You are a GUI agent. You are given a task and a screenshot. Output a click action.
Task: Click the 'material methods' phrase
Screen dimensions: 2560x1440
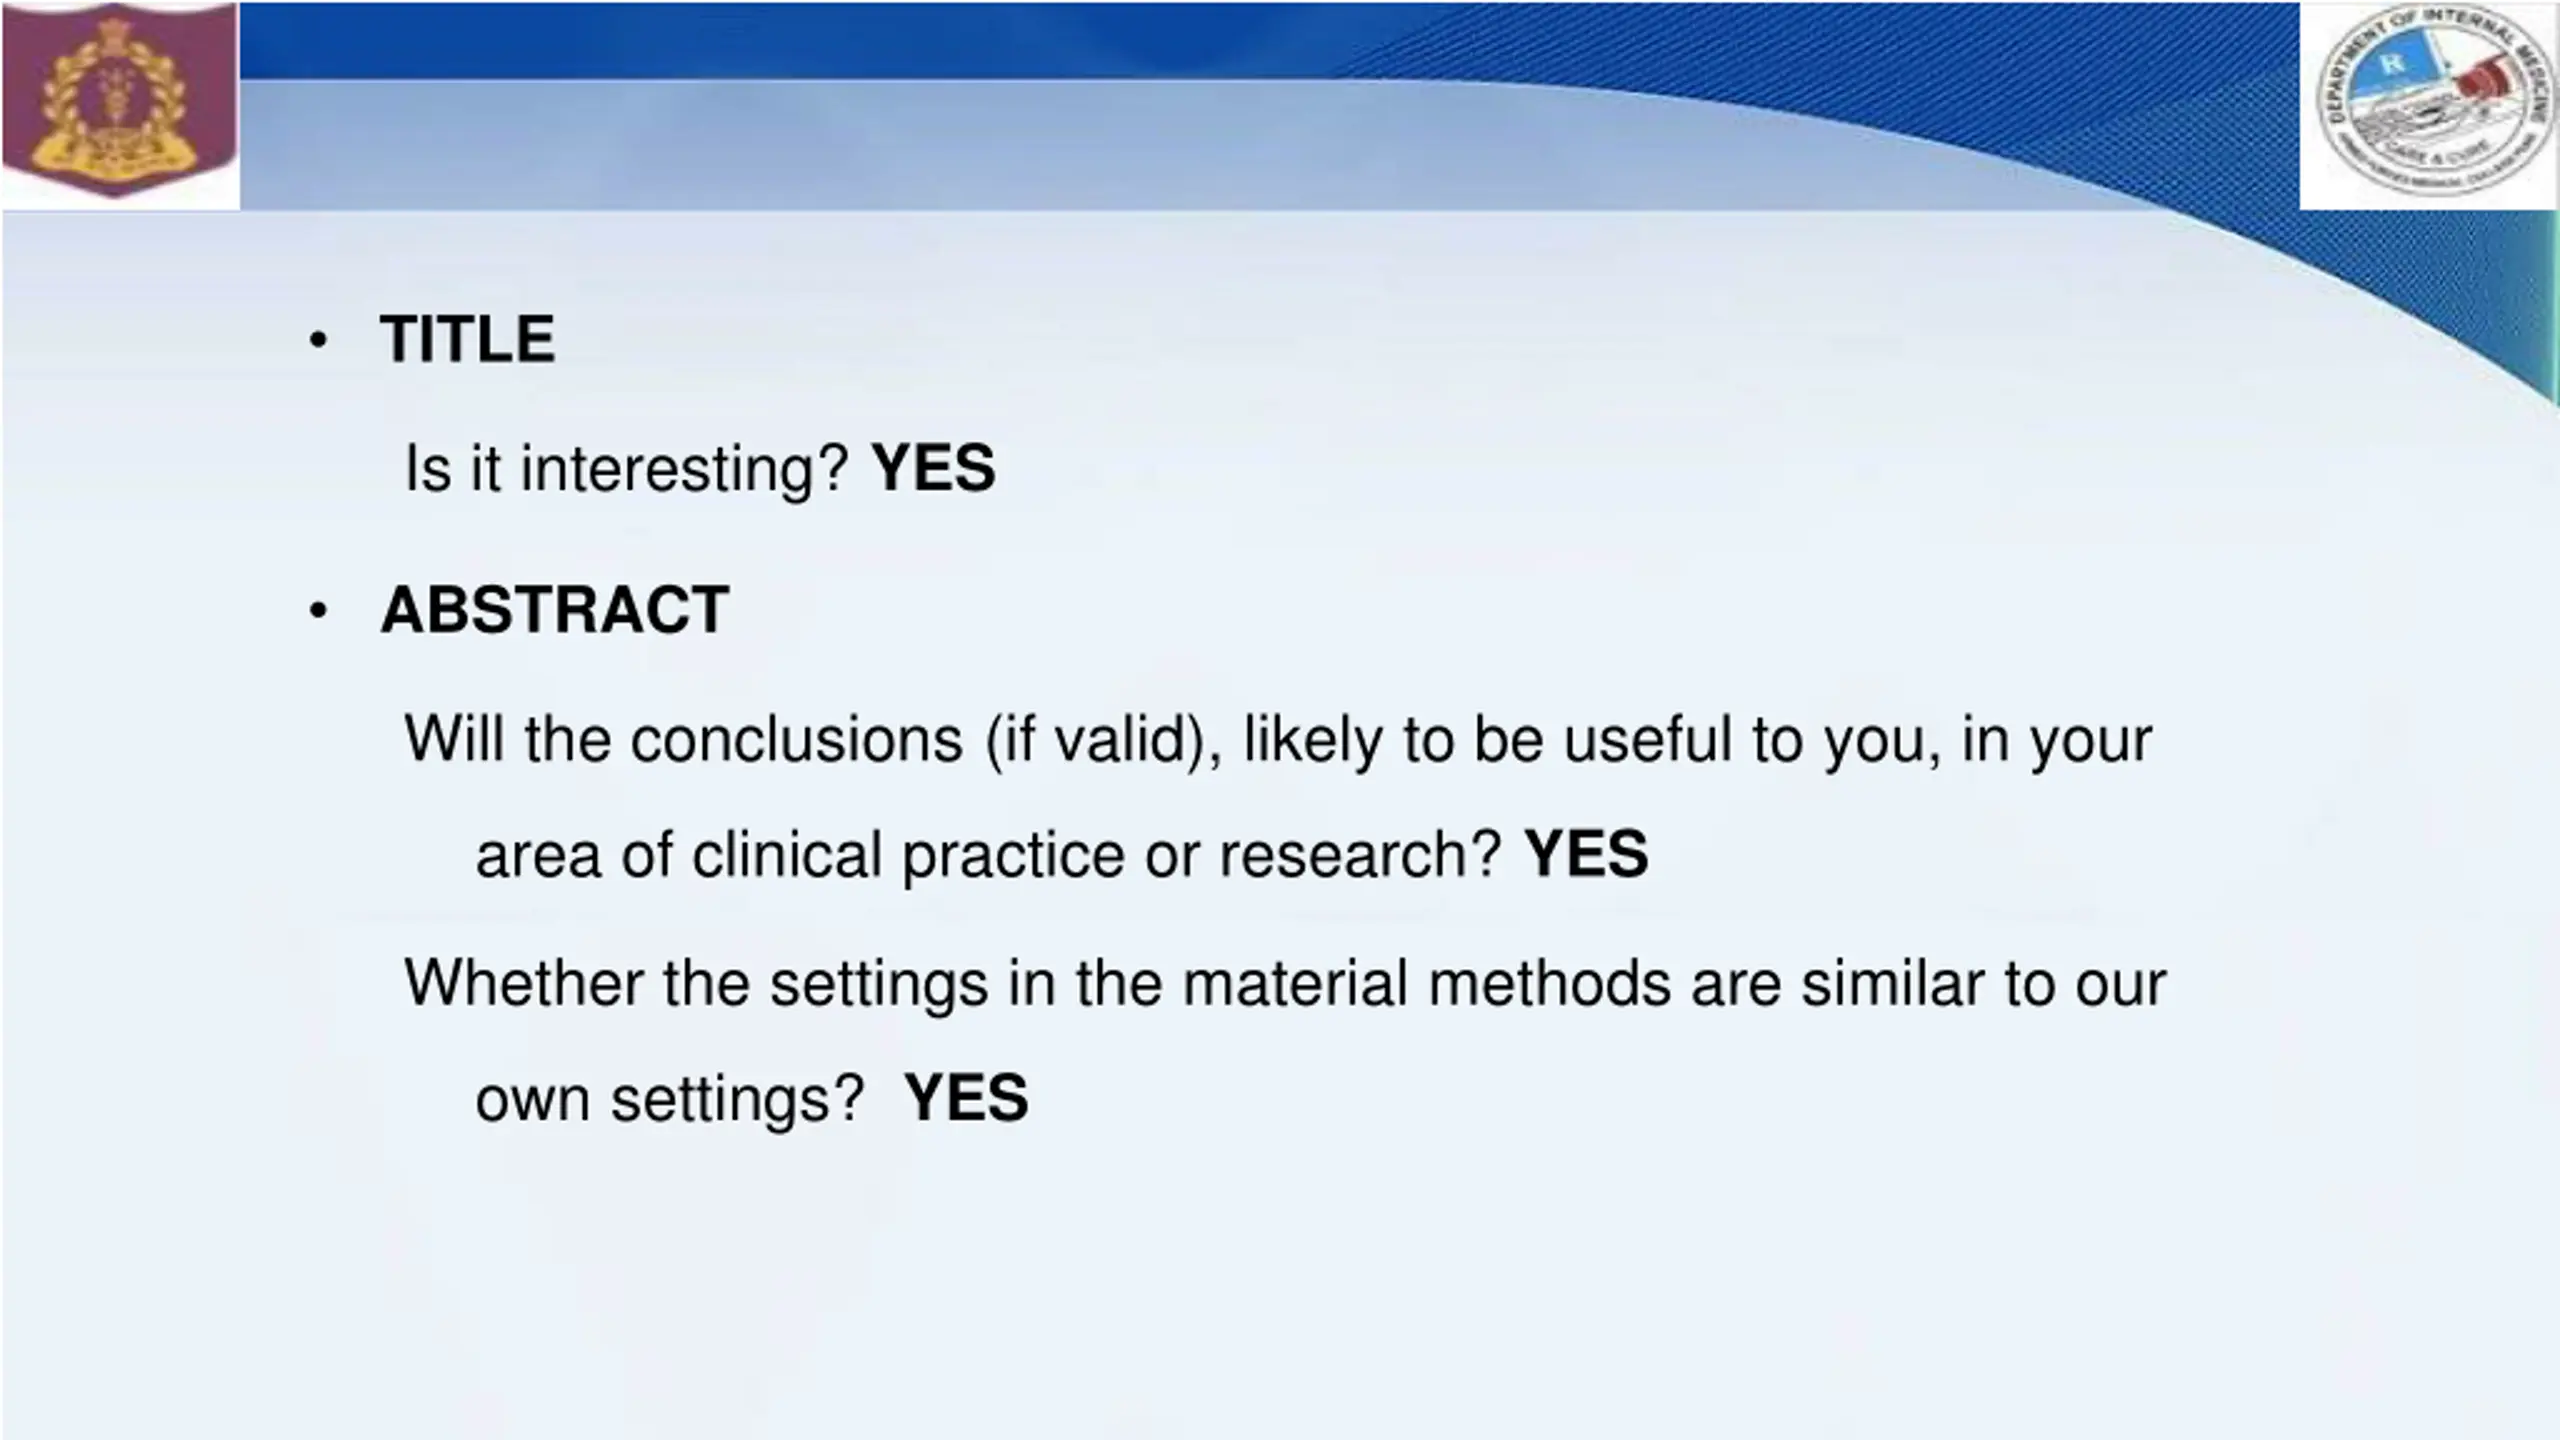pos(1427,983)
